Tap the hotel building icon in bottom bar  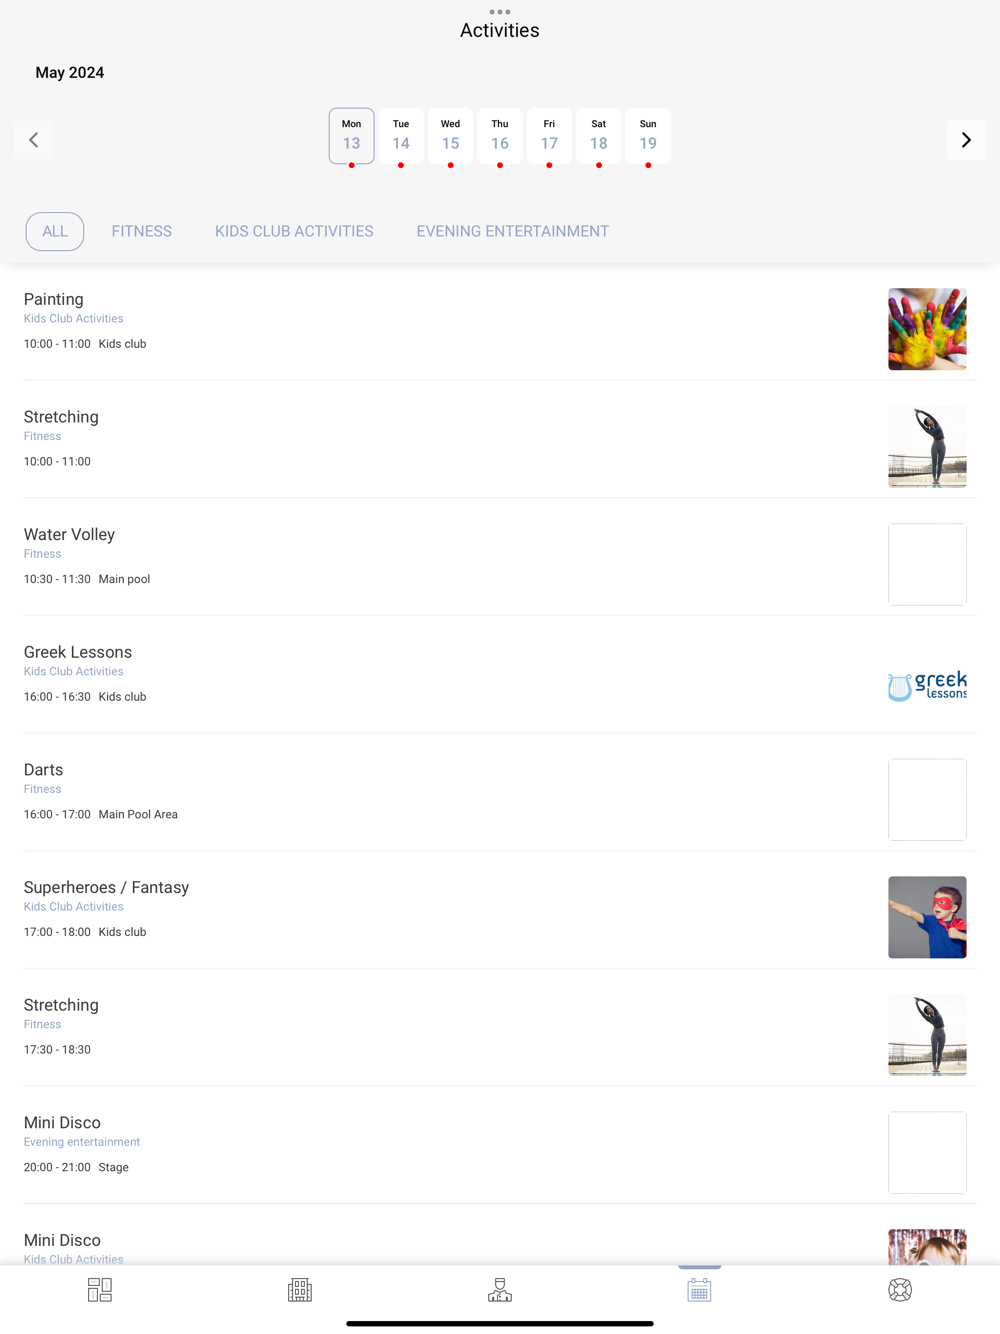pos(300,1290)
